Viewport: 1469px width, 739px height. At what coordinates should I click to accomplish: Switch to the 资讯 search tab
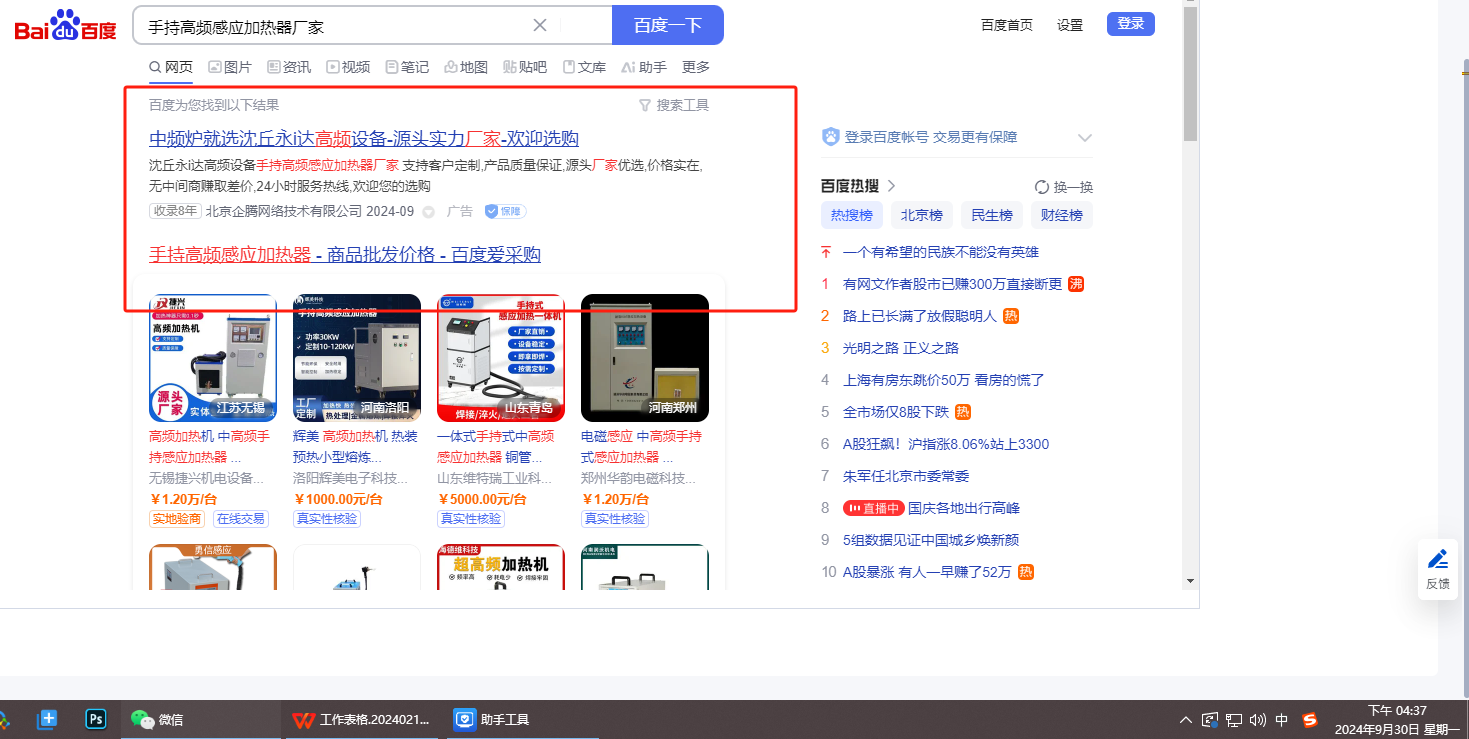coord(289,67)
